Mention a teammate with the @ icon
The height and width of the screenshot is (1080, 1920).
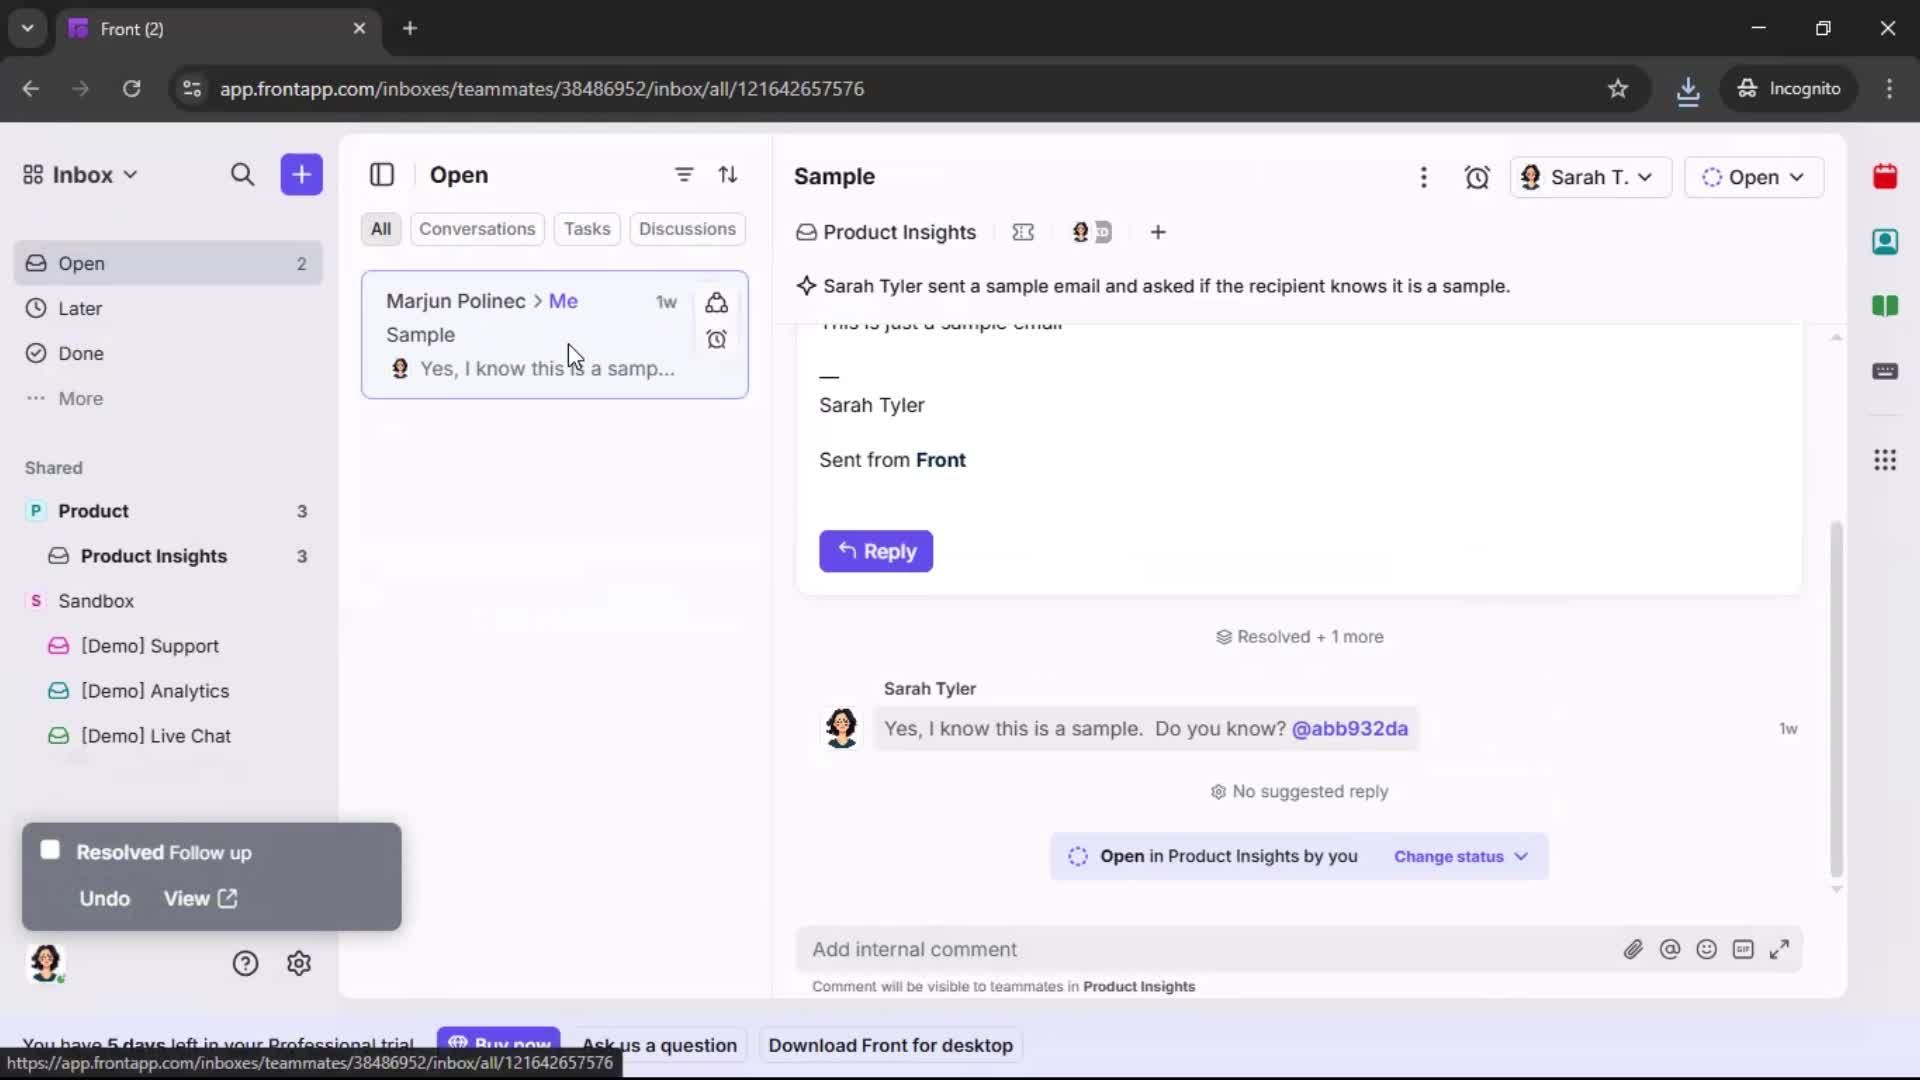(1670, 949)
